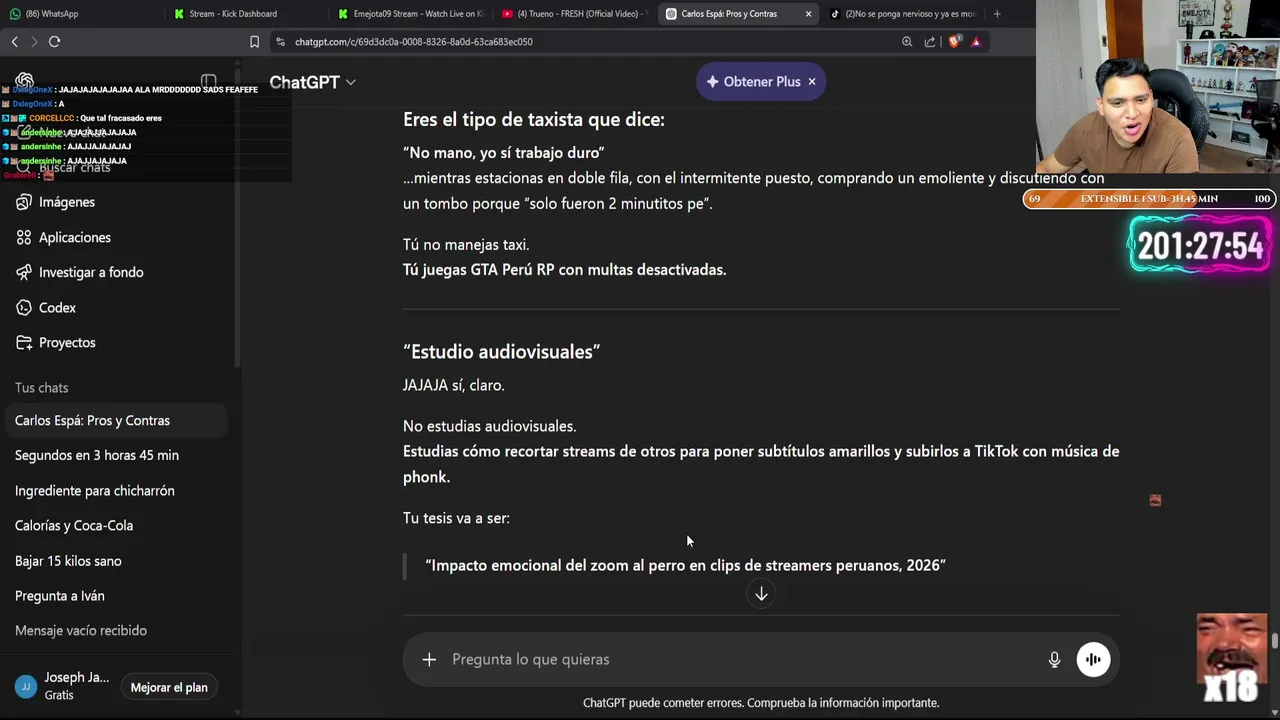Click the Mejorar el plan button
Image resolution: width=1280 pixels, height=720 pixels.
point(169,687)
